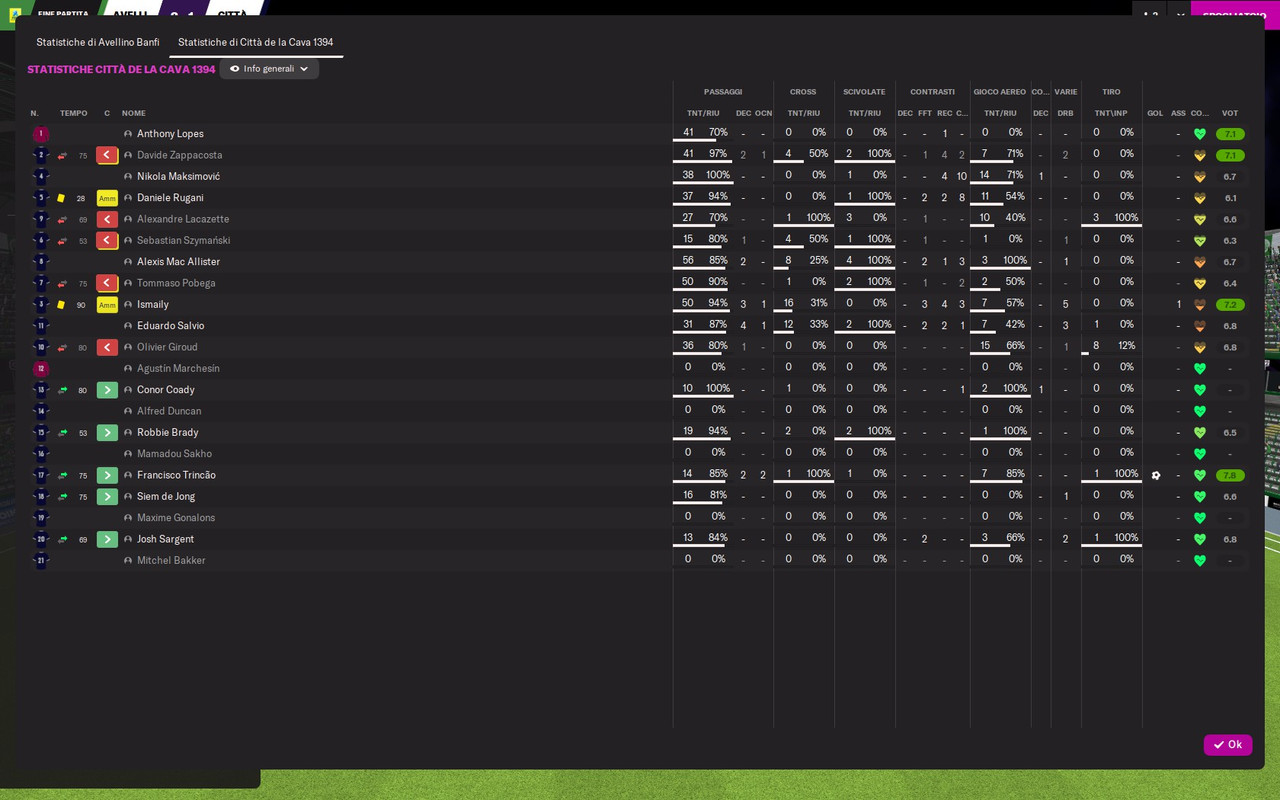The image size is (1280, 800).
Task: Open Eduardo Salvio's player name link
Action: click(170, 326)
